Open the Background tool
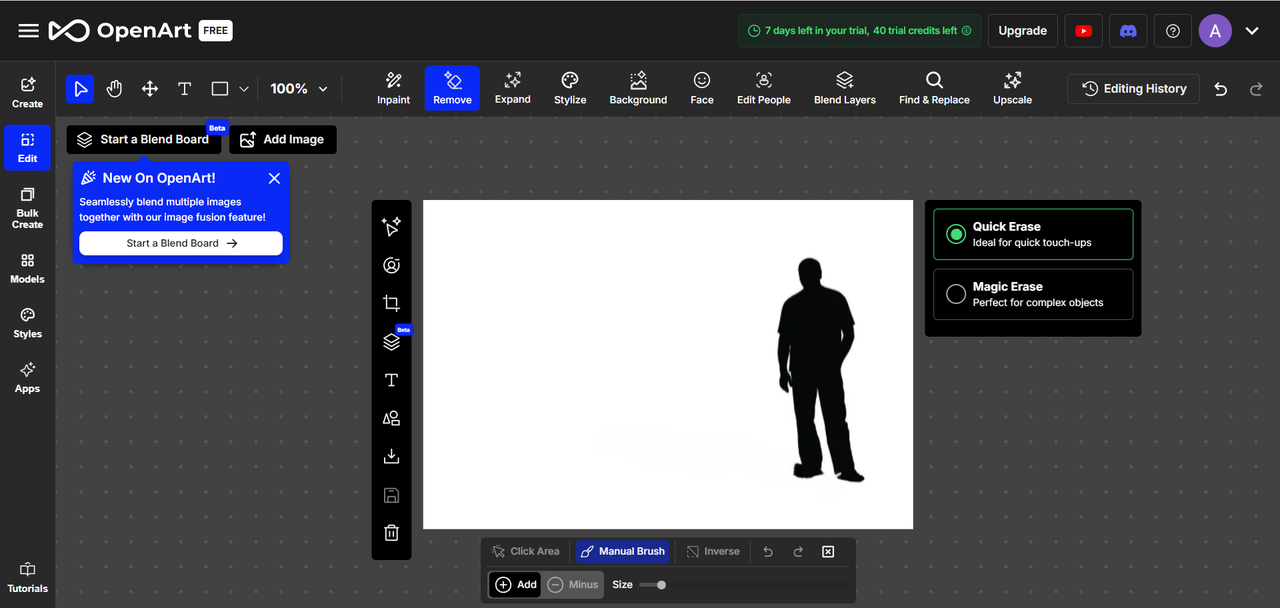 click(638, 88)
